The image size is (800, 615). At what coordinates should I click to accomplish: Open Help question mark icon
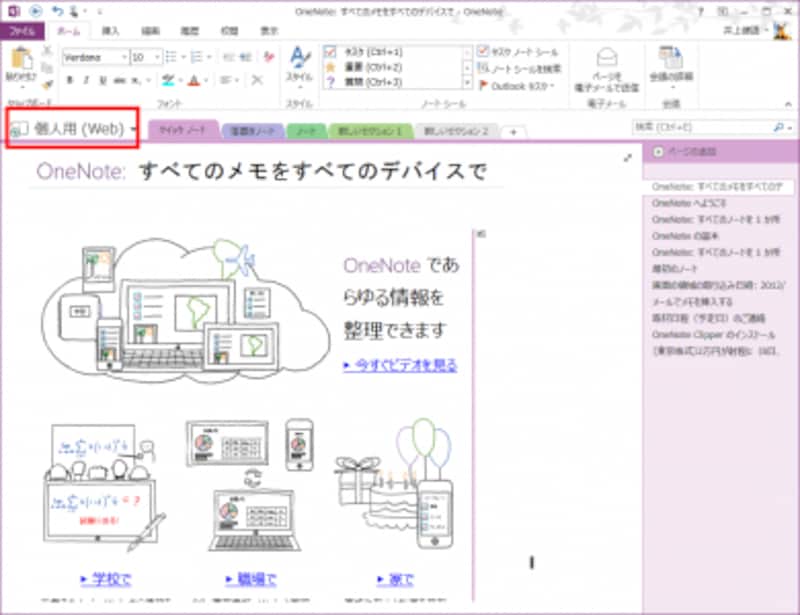click(x=701, y=11)
